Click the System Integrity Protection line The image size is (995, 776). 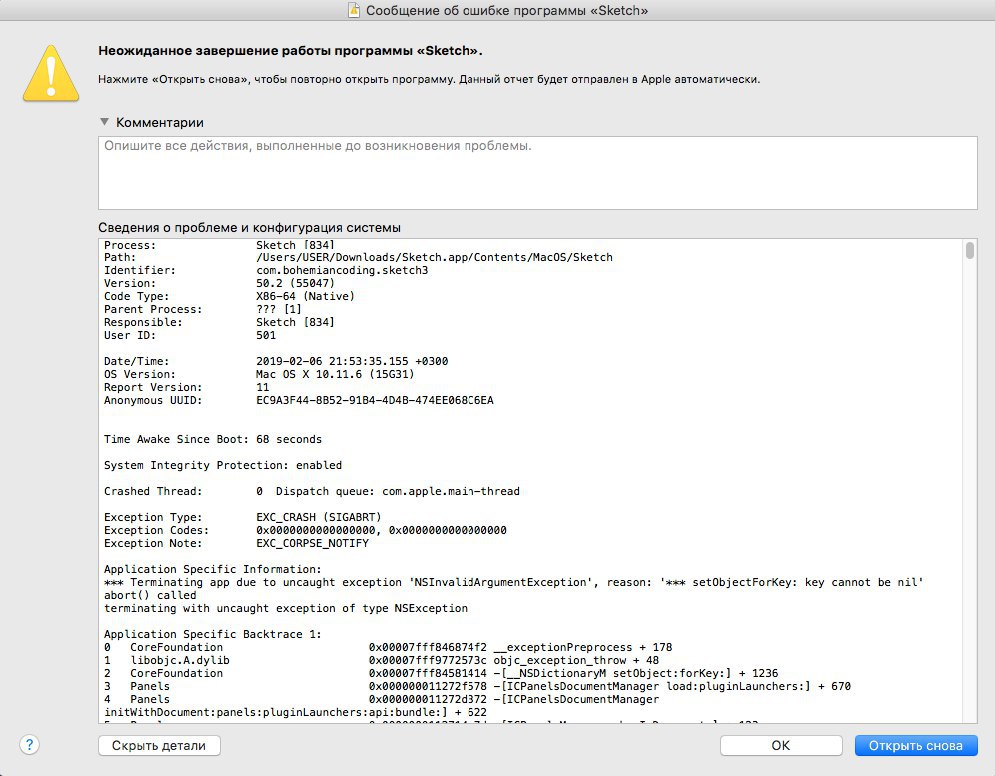click(x=223, y=465)
